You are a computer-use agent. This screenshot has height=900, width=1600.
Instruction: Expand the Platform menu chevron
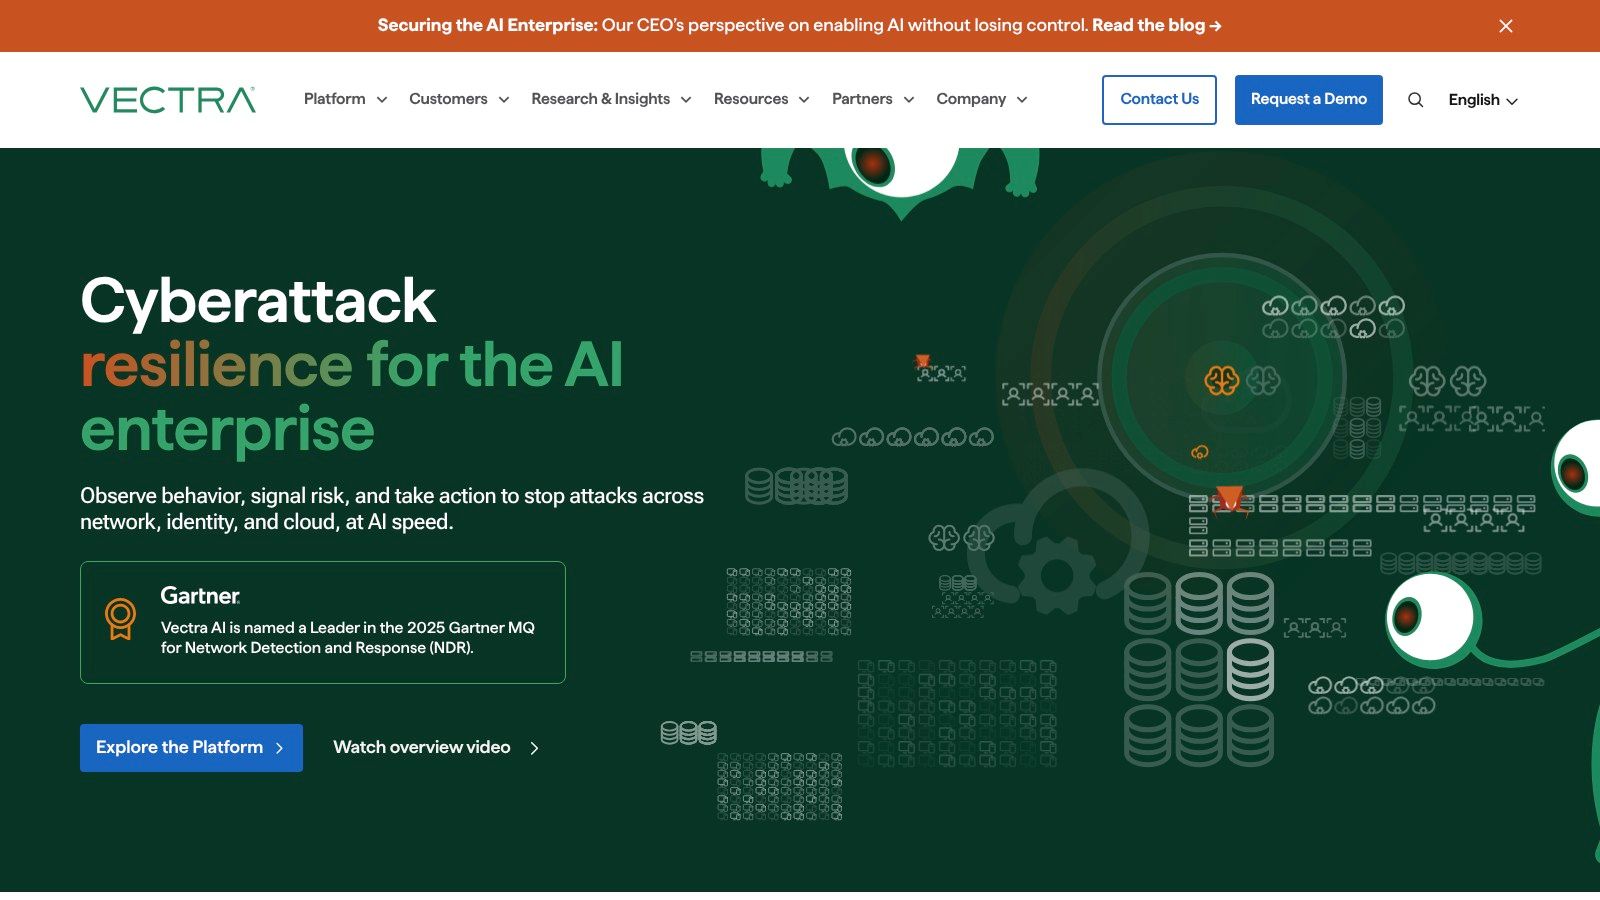click(382, 100)
